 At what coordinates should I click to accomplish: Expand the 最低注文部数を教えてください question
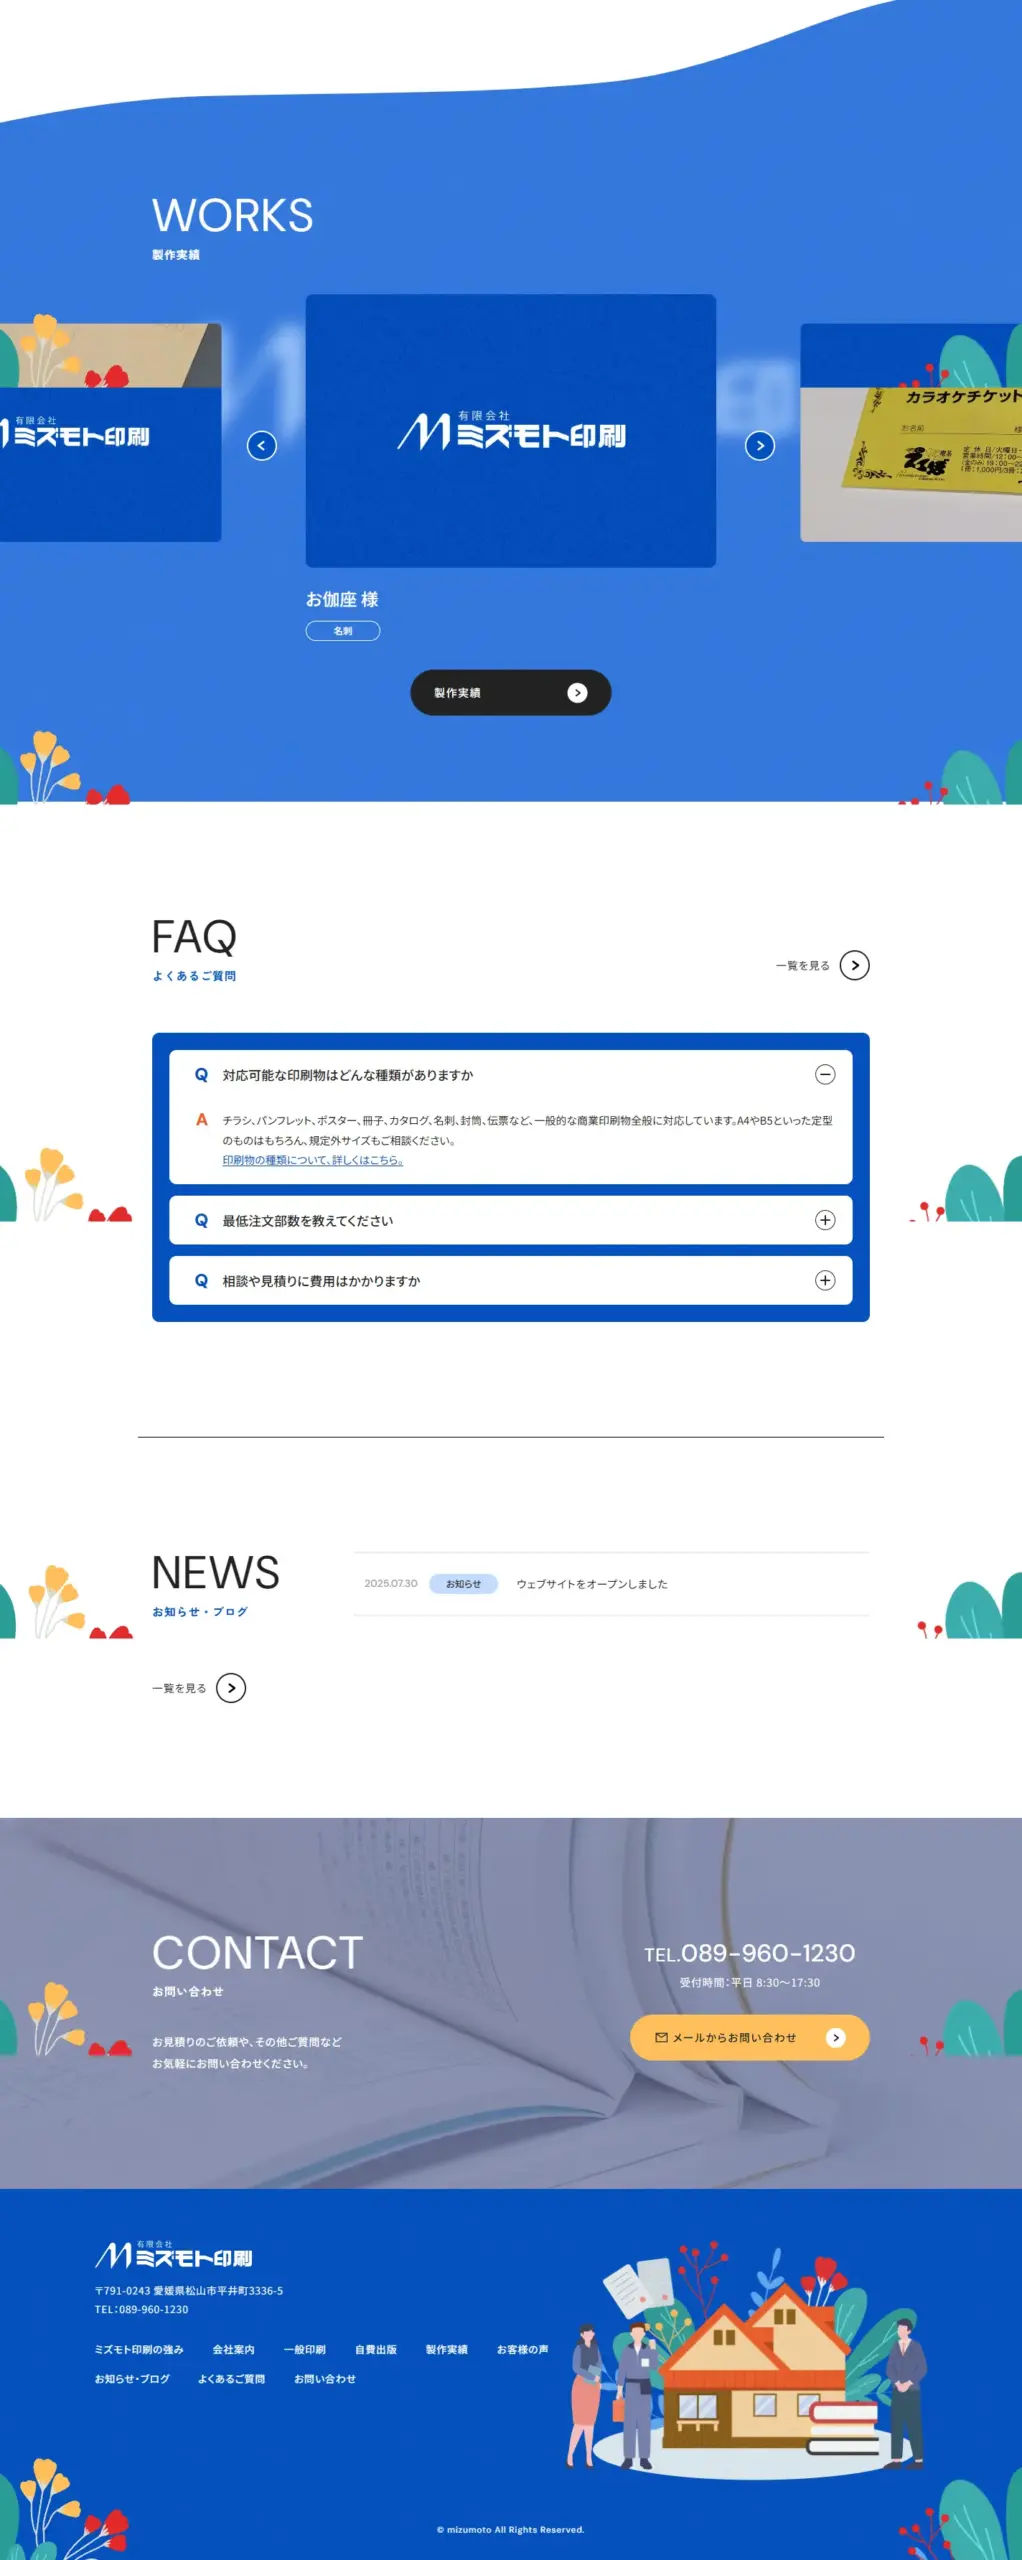coord(825,1220)
